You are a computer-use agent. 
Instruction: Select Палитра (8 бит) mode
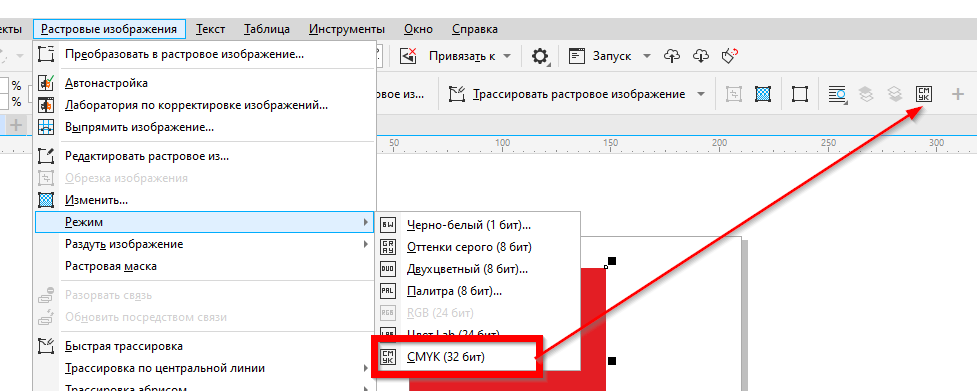[477, 291]
